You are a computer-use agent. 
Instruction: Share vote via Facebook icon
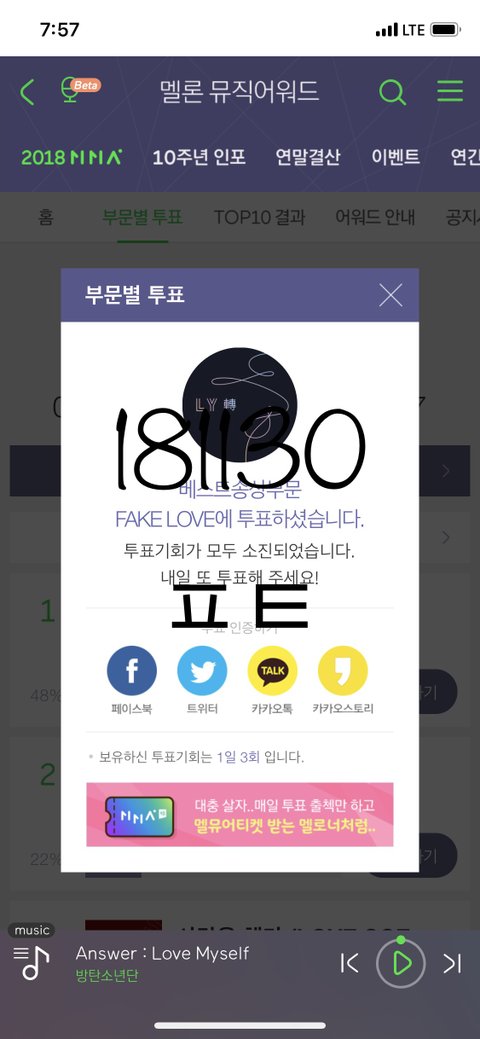[x=132, y=671]
